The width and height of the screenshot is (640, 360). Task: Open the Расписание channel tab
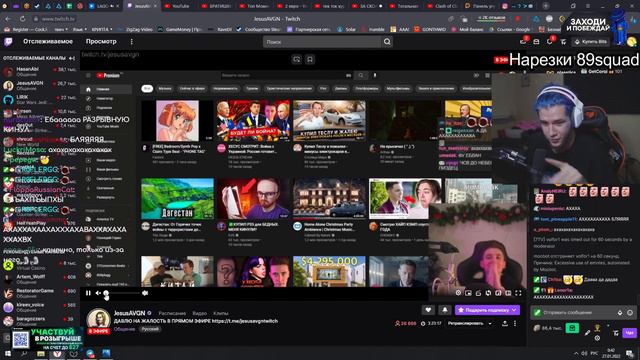(x=172, y=313)
